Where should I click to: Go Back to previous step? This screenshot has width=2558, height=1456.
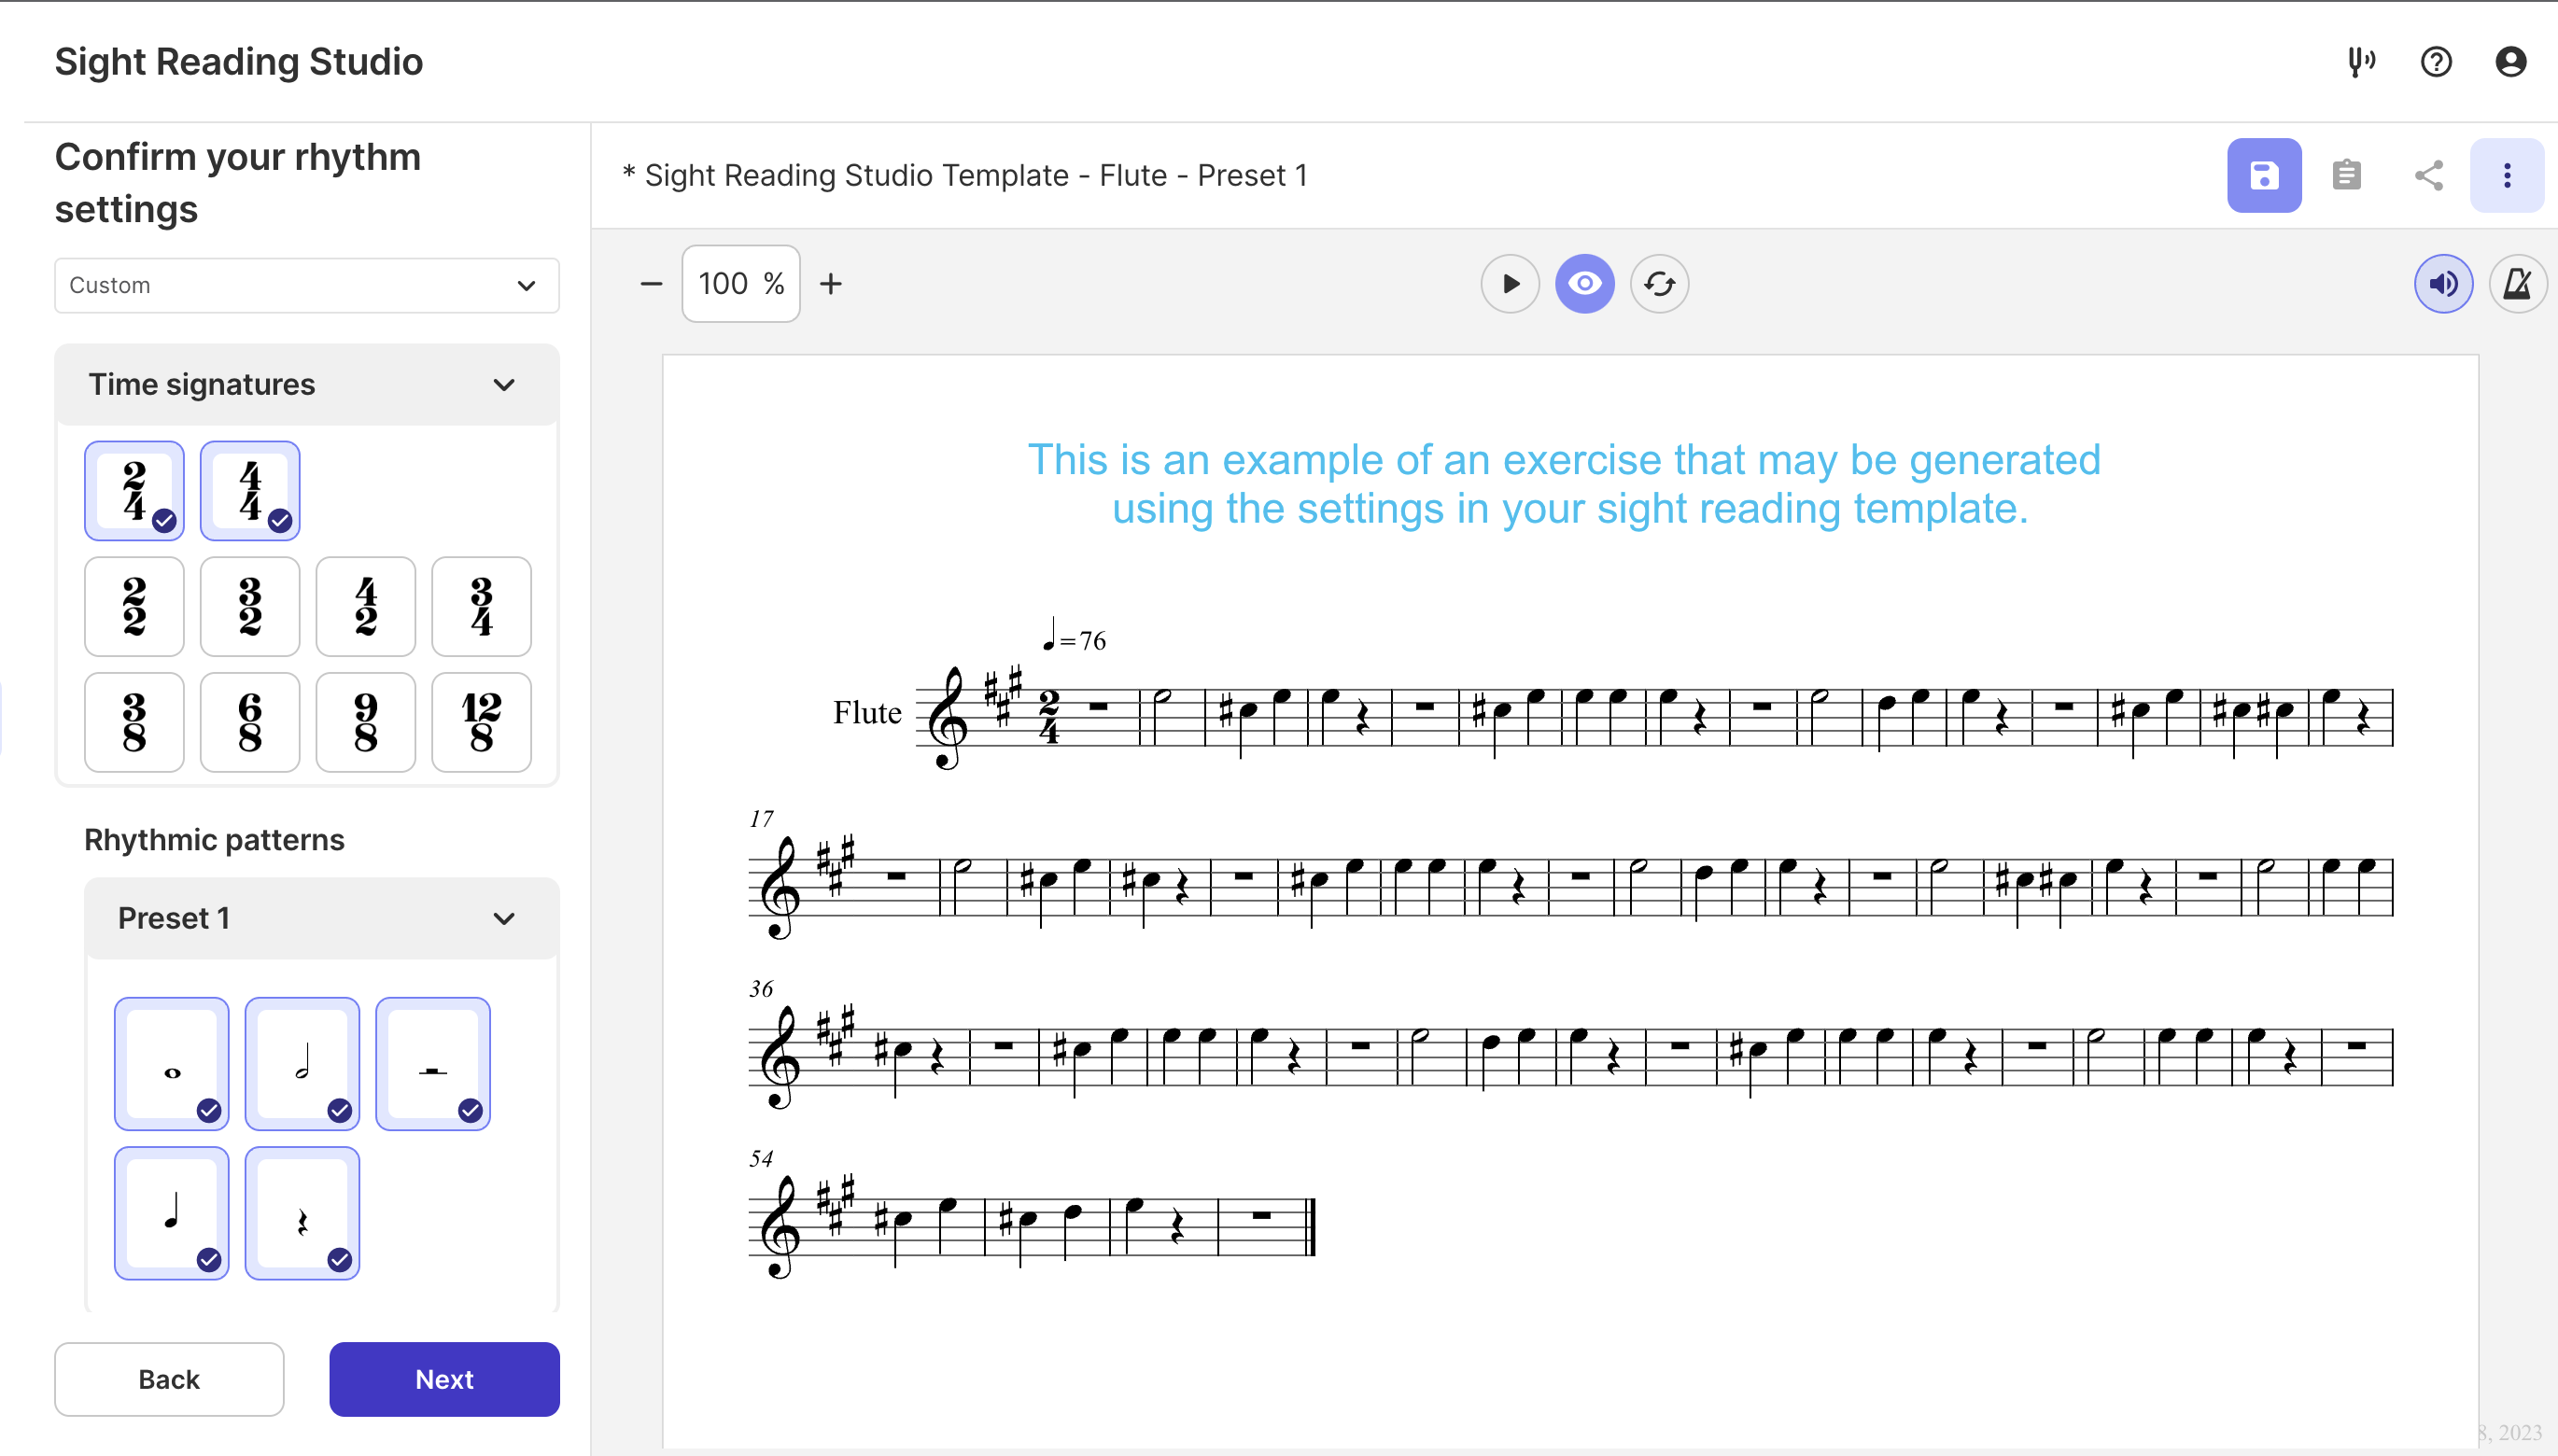point(169,1378)
